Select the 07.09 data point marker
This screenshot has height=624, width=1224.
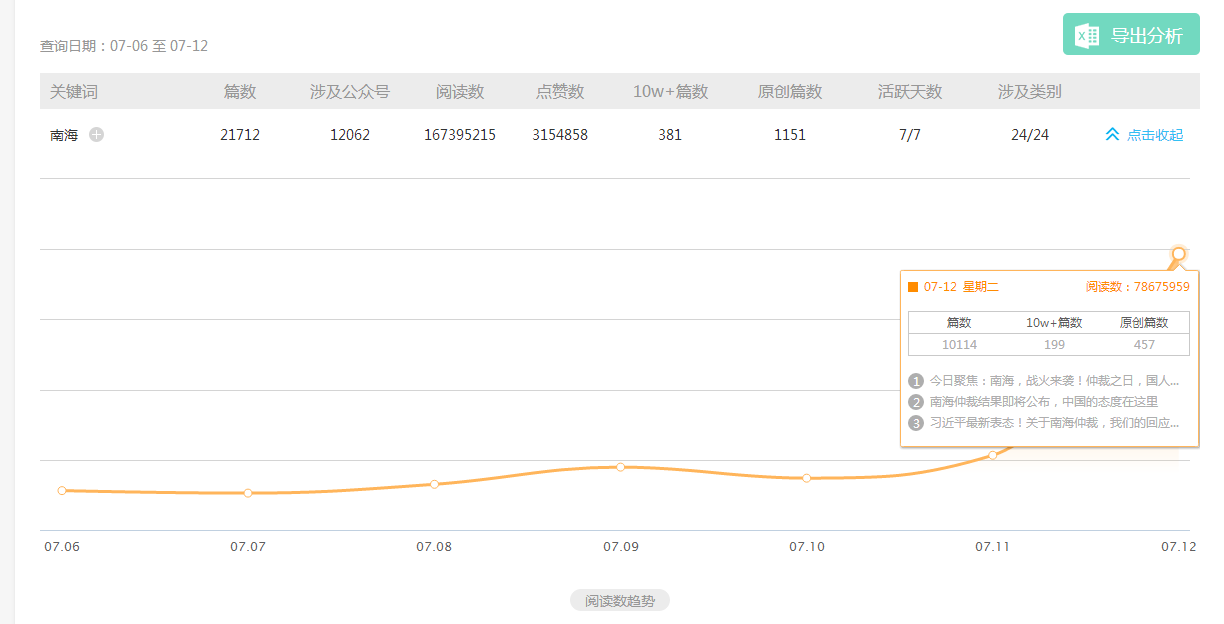coord(620,467)
